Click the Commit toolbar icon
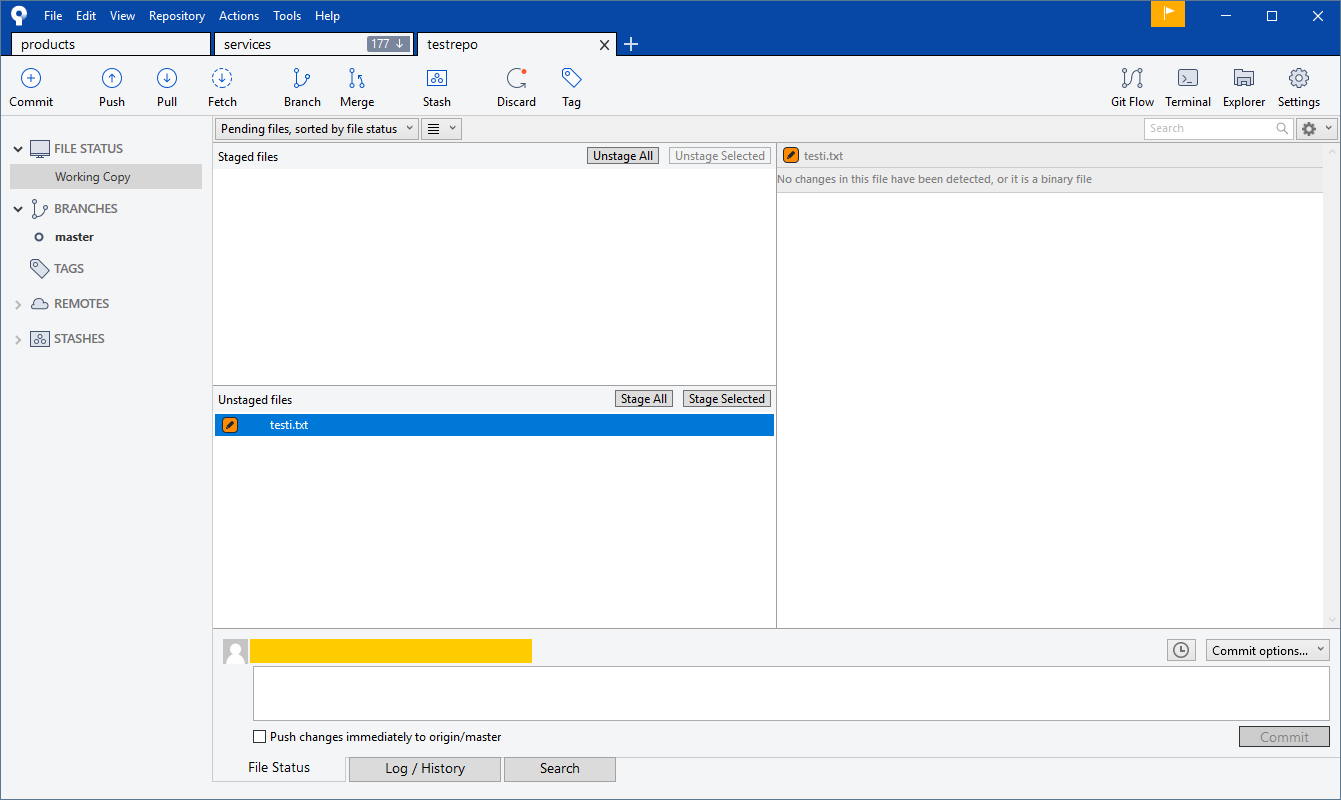Image resolution: width=1341 pixels, height=800 pixels. pos(31,78)
